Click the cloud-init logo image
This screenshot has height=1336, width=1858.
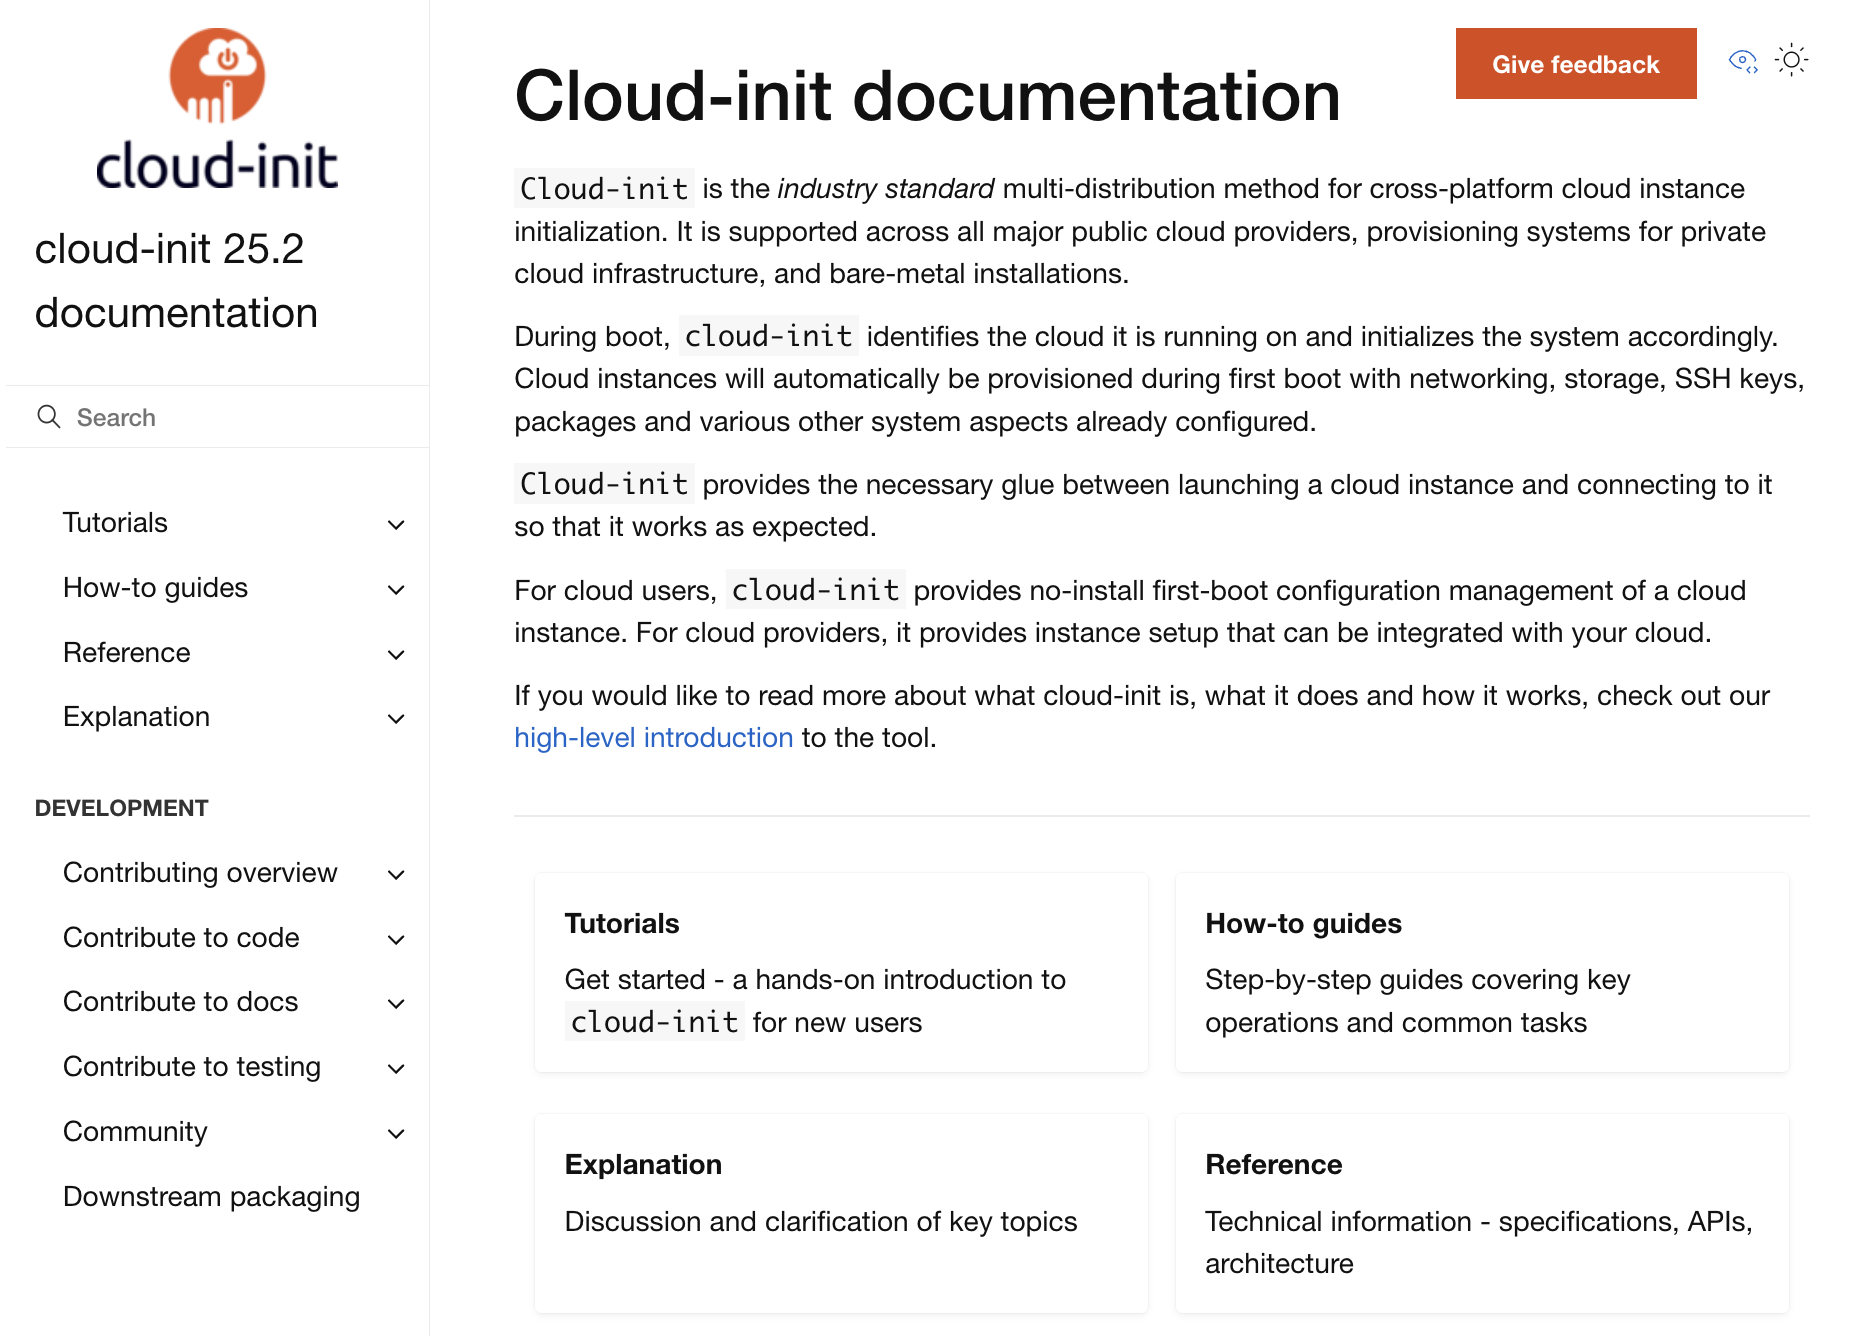[217, 108]
